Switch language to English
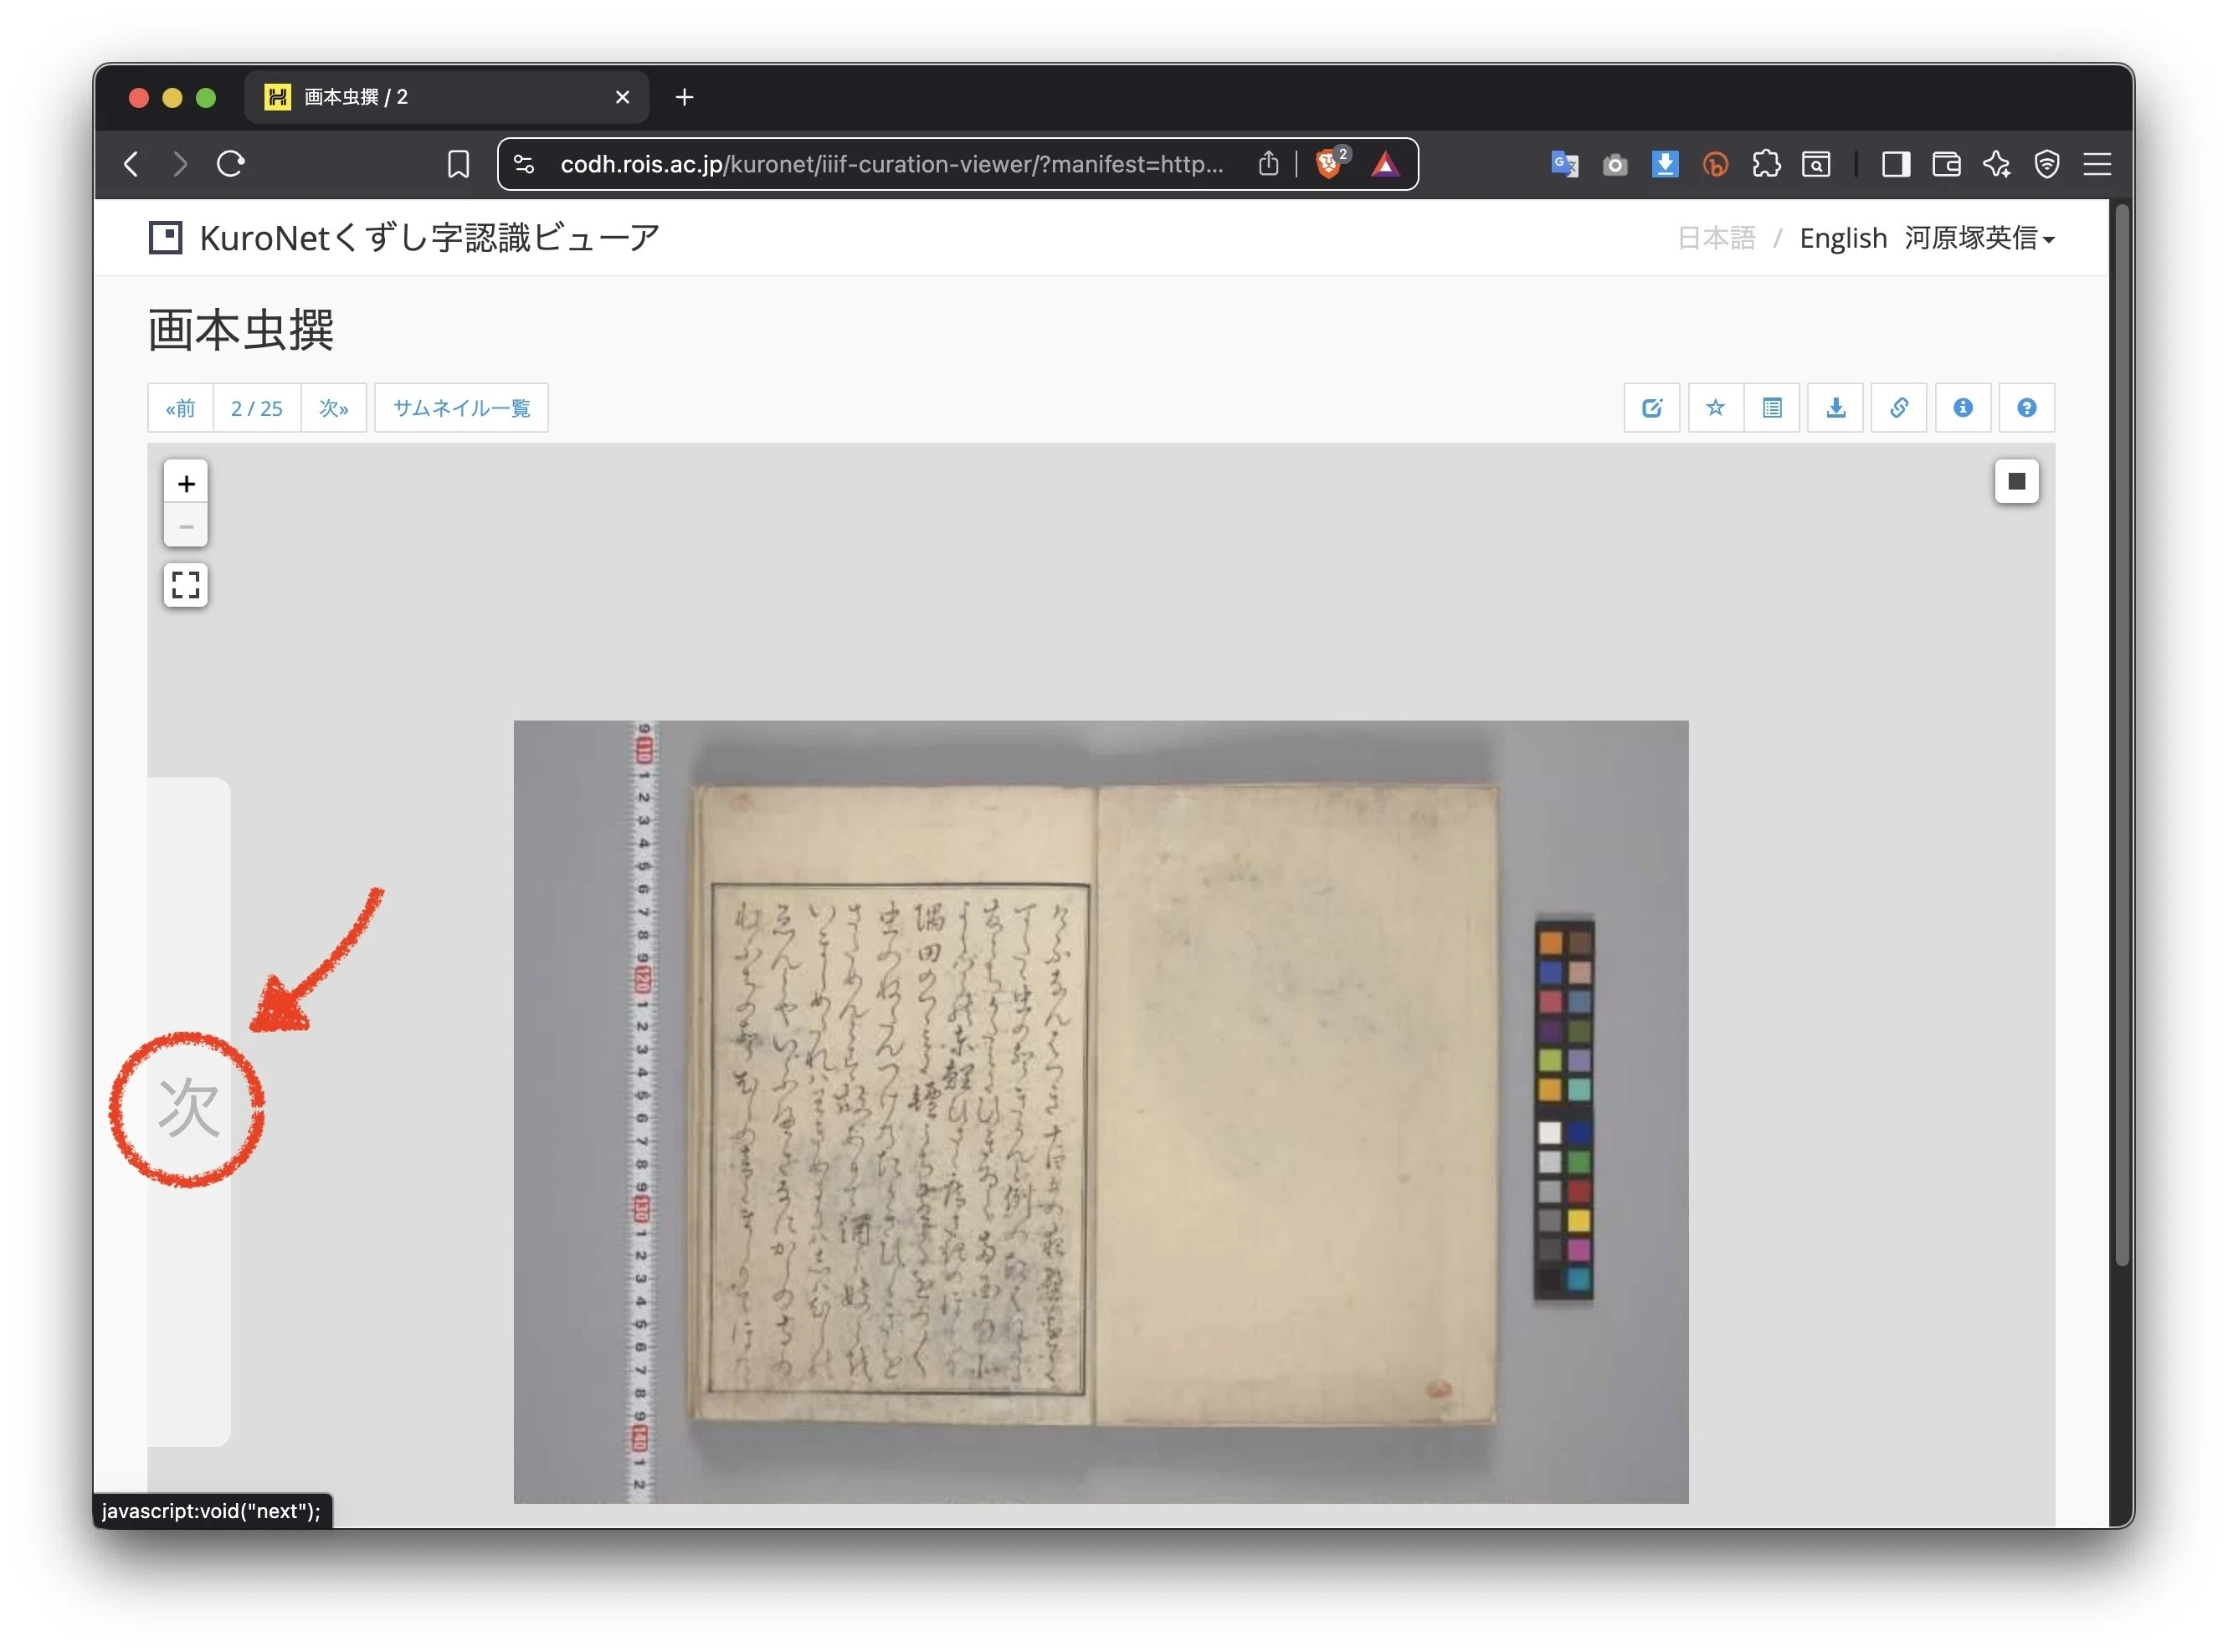This screenshot has width=2228, height=1652. 1842,238
